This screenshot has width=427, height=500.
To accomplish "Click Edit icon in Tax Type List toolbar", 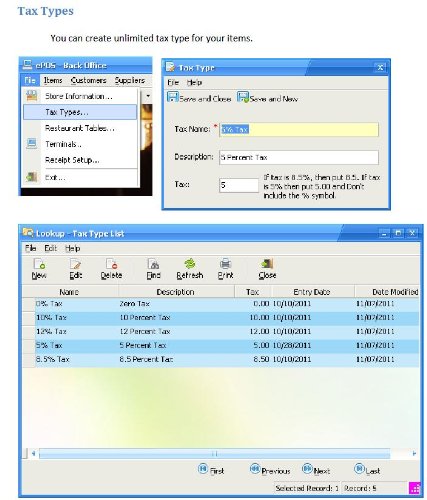I will pos(76,269).
